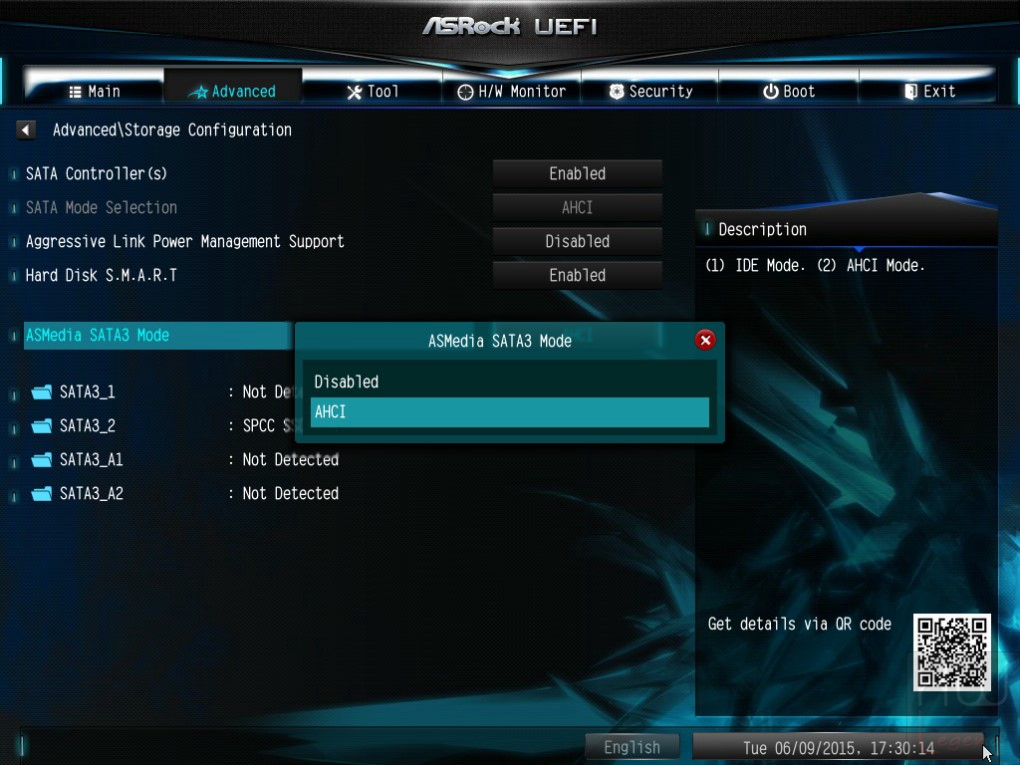Open Hard Disk S.M.A.R.T Enabled selector
Image resolution: width=1020 pixels, height=765 pixels.
577,275
